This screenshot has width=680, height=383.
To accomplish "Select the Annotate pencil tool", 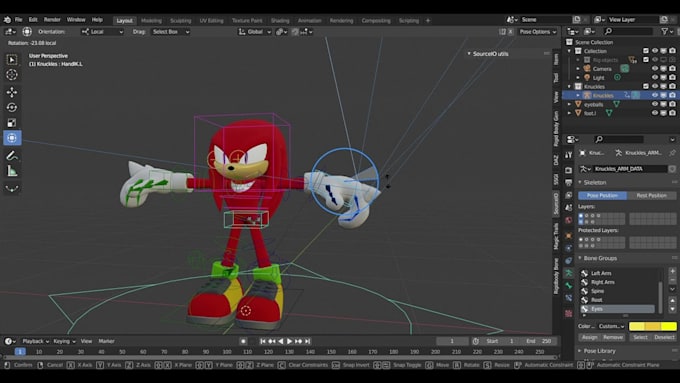I will [x=12, y=156].
